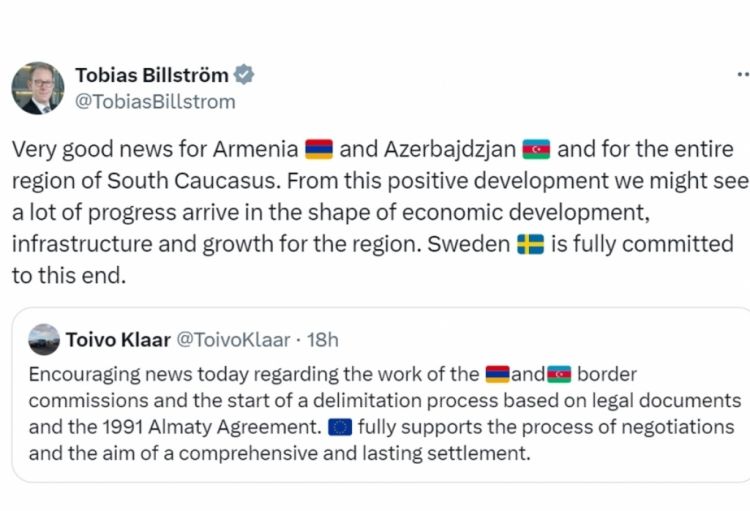Open the @TobiasBillstrom handle link
The height and width of the screenshot is (511, 750).
pos(155,102)
